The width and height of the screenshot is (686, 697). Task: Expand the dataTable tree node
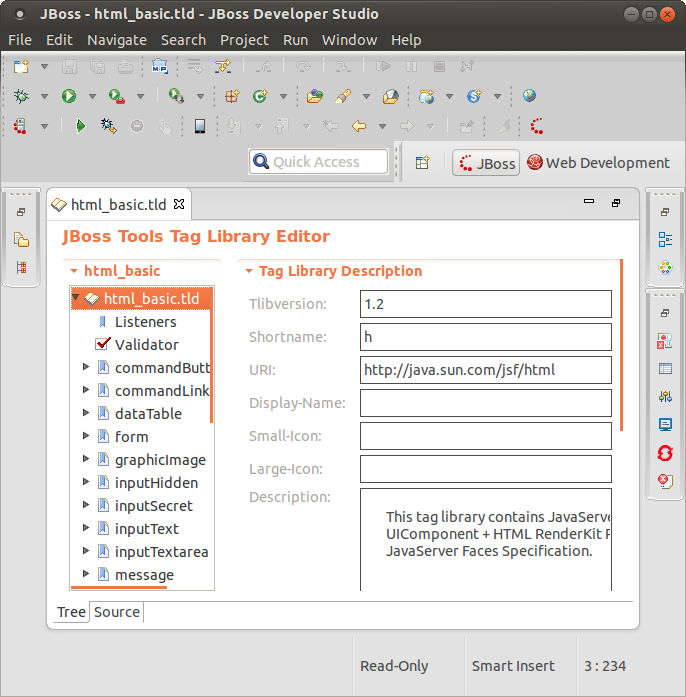pyautogui.click(x=86, y=413)
